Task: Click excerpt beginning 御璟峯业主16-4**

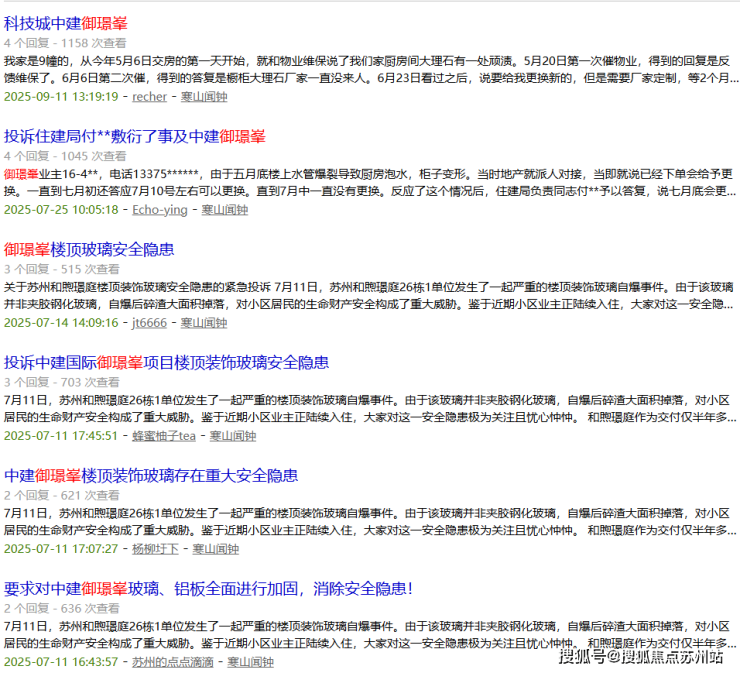Action: pyautogui.click(x=370, y=183)
